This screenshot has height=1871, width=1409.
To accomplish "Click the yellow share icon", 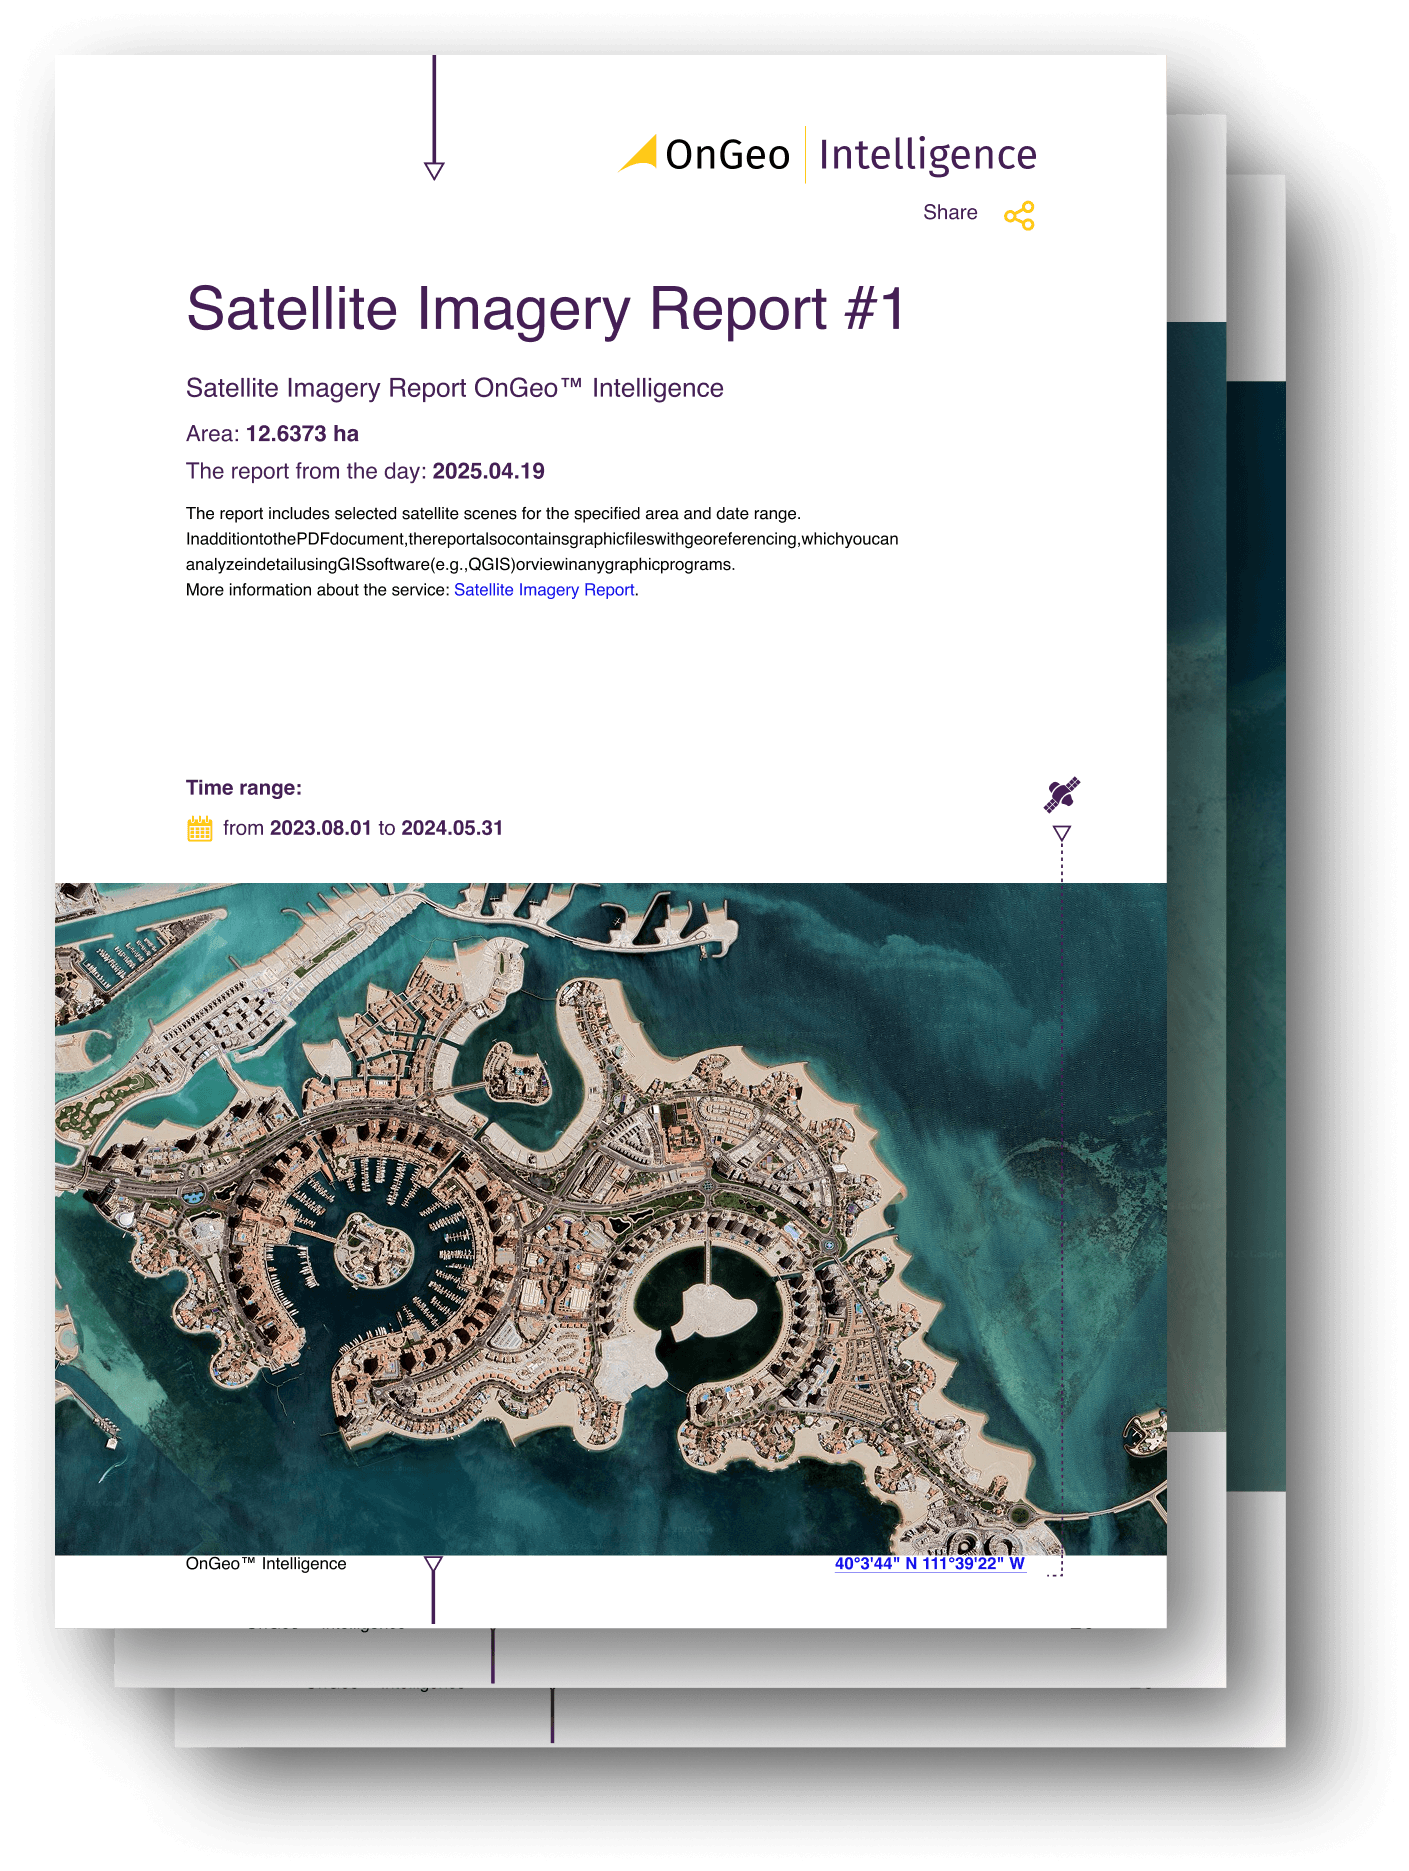I will tap(1019, 216).
